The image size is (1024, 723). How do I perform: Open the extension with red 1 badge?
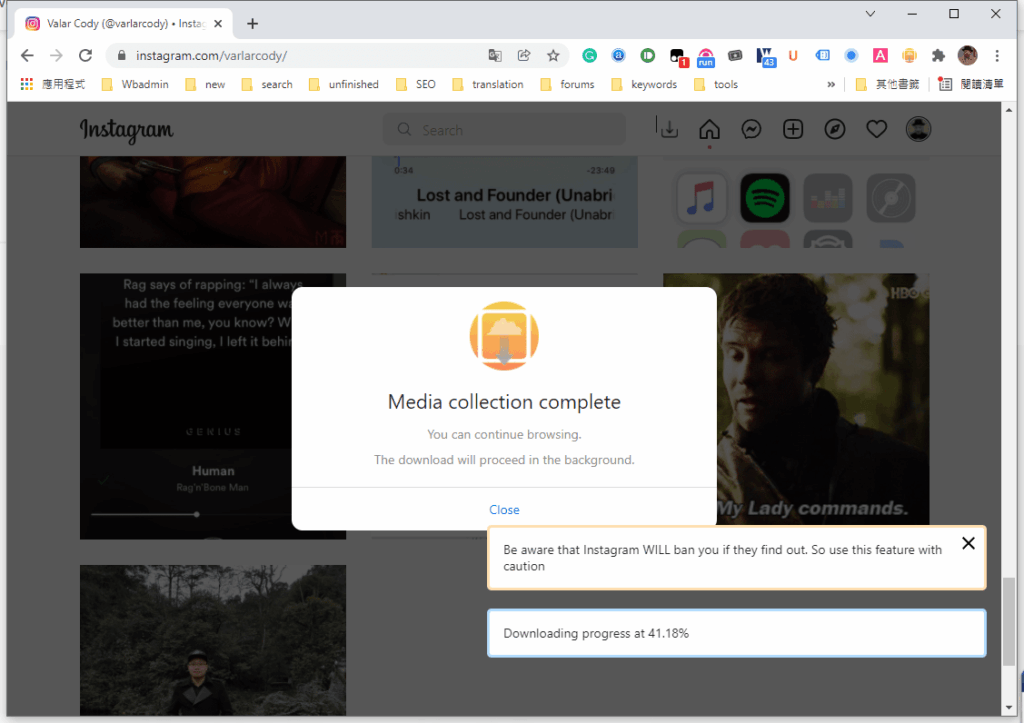(678, 57)
